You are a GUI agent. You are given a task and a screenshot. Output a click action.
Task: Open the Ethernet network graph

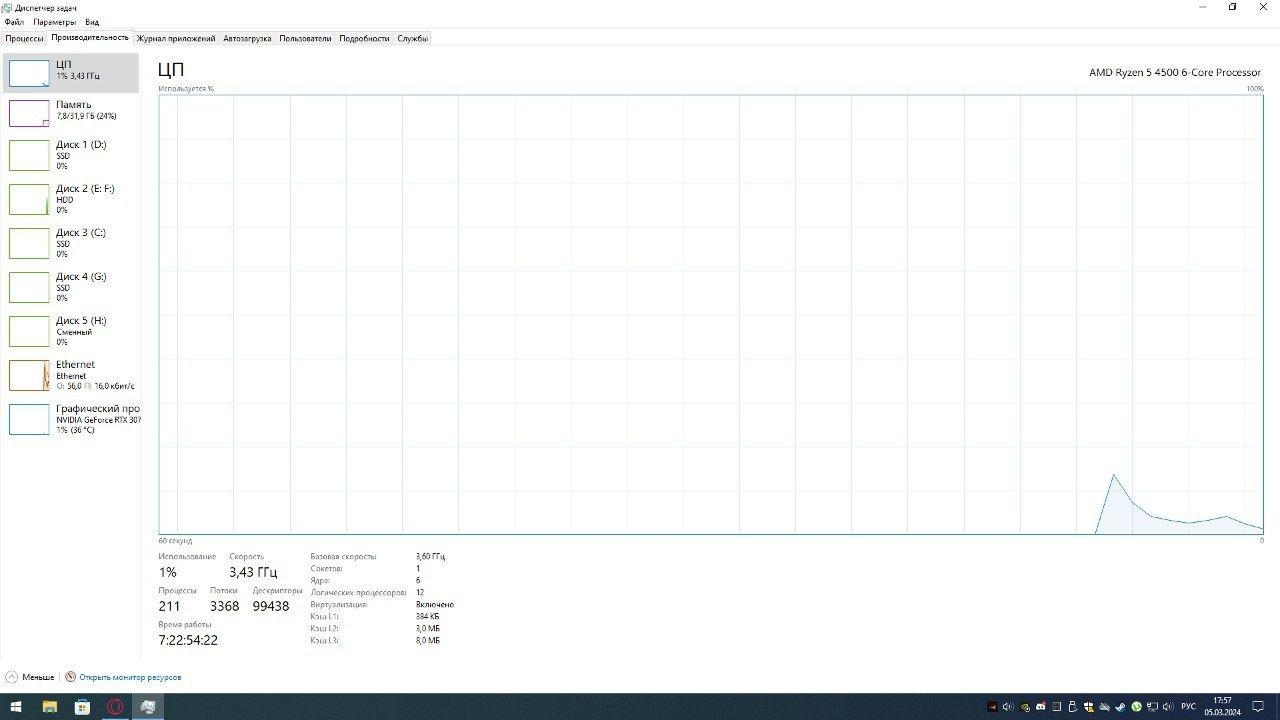pyautogui.click(x=71, y=375)
